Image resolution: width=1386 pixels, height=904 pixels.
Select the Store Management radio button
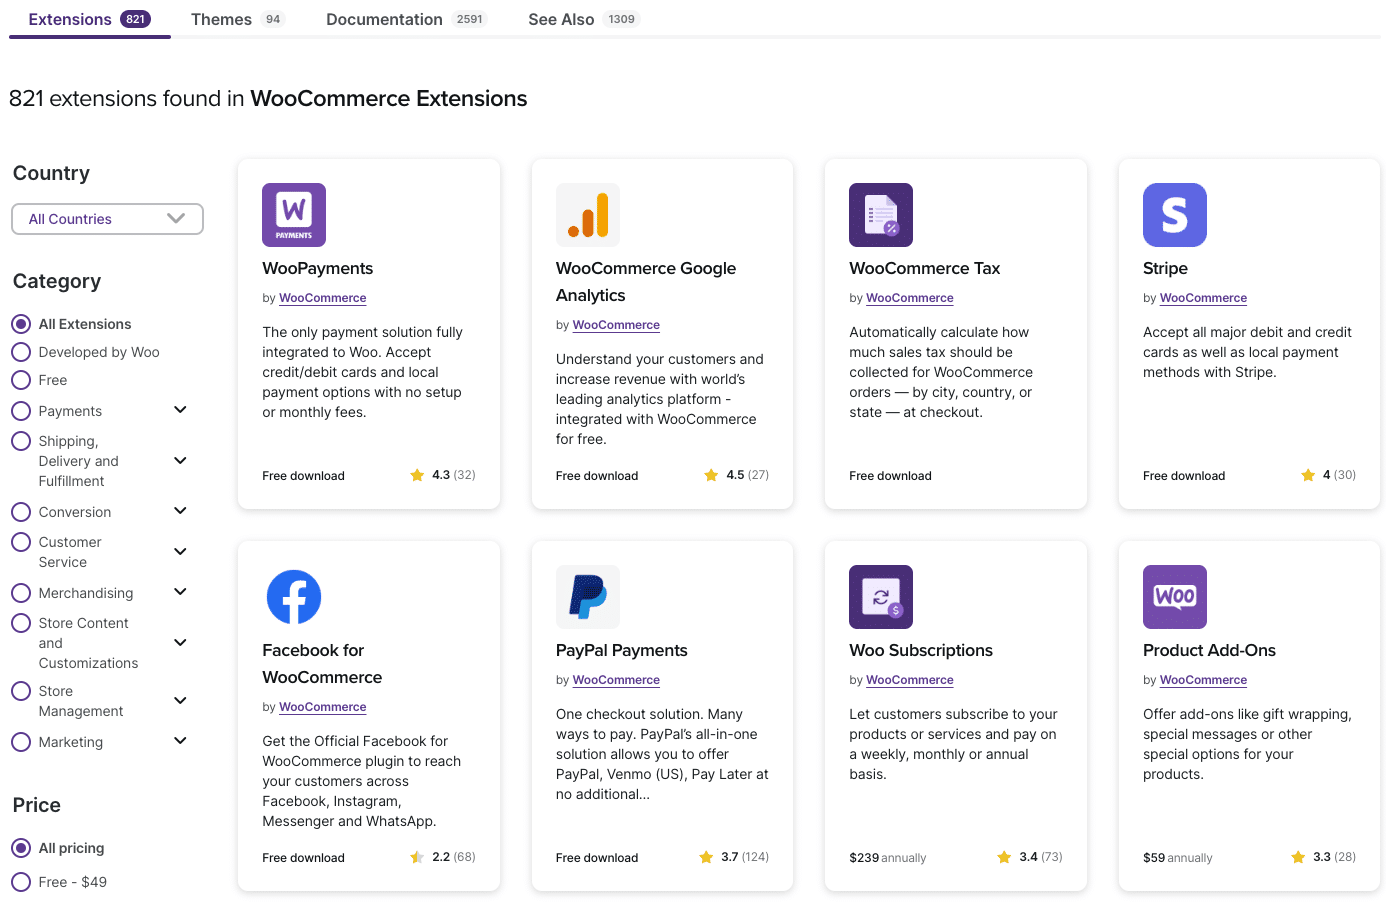point(21,691)
